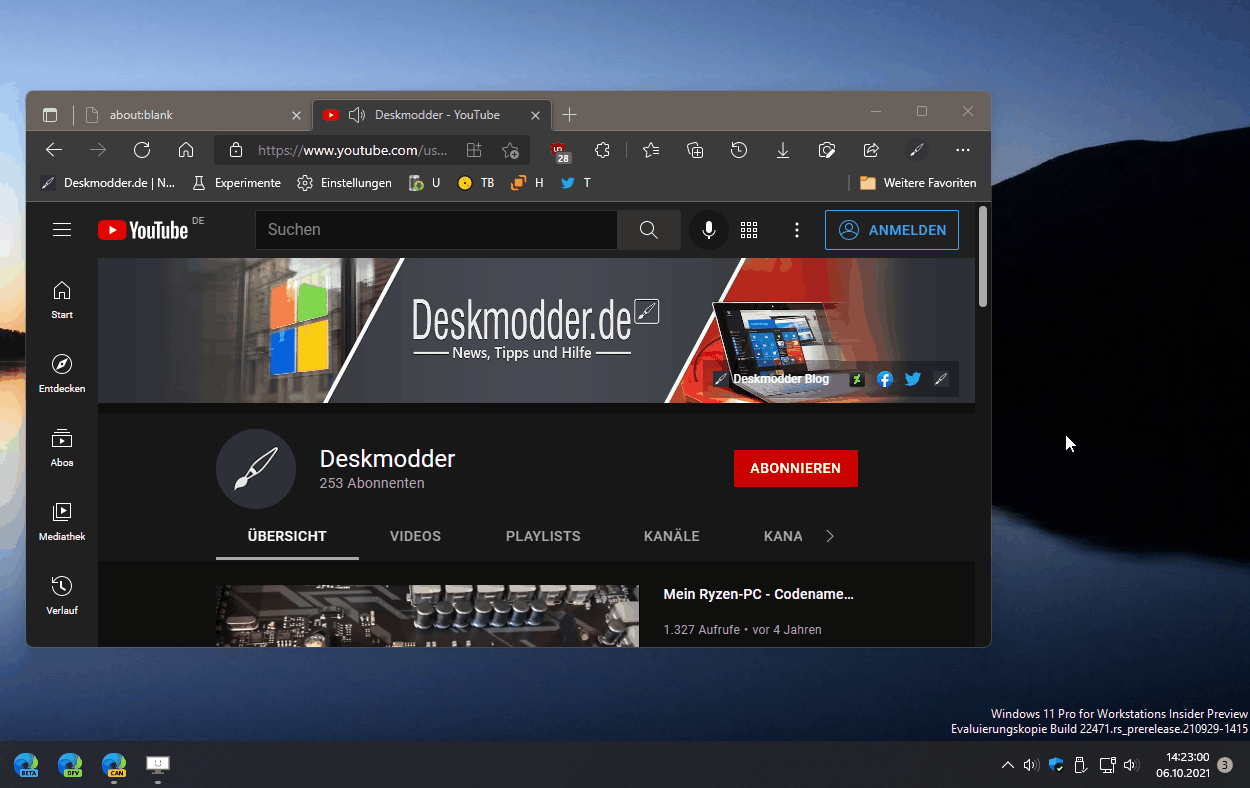Open the Mein Ryzen-PC video title
This screenshot has height=788, width=1250.
(759, 594)
